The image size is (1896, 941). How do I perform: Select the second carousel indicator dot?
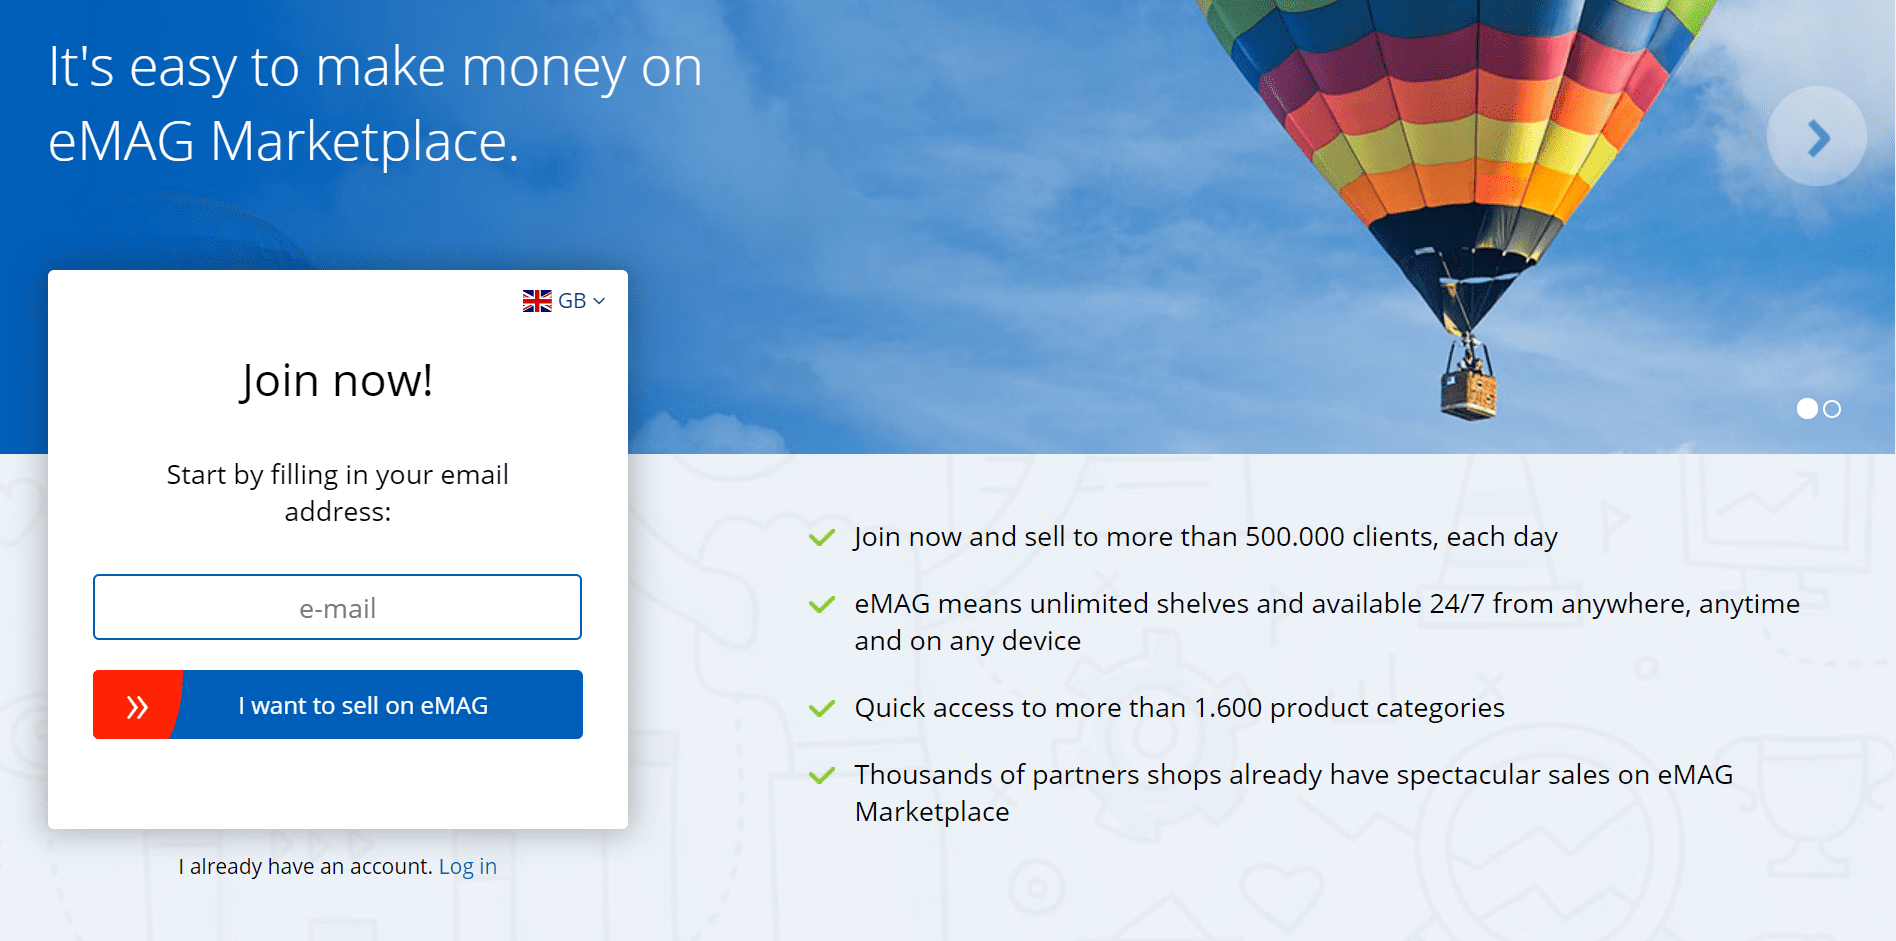(1834, 409)
